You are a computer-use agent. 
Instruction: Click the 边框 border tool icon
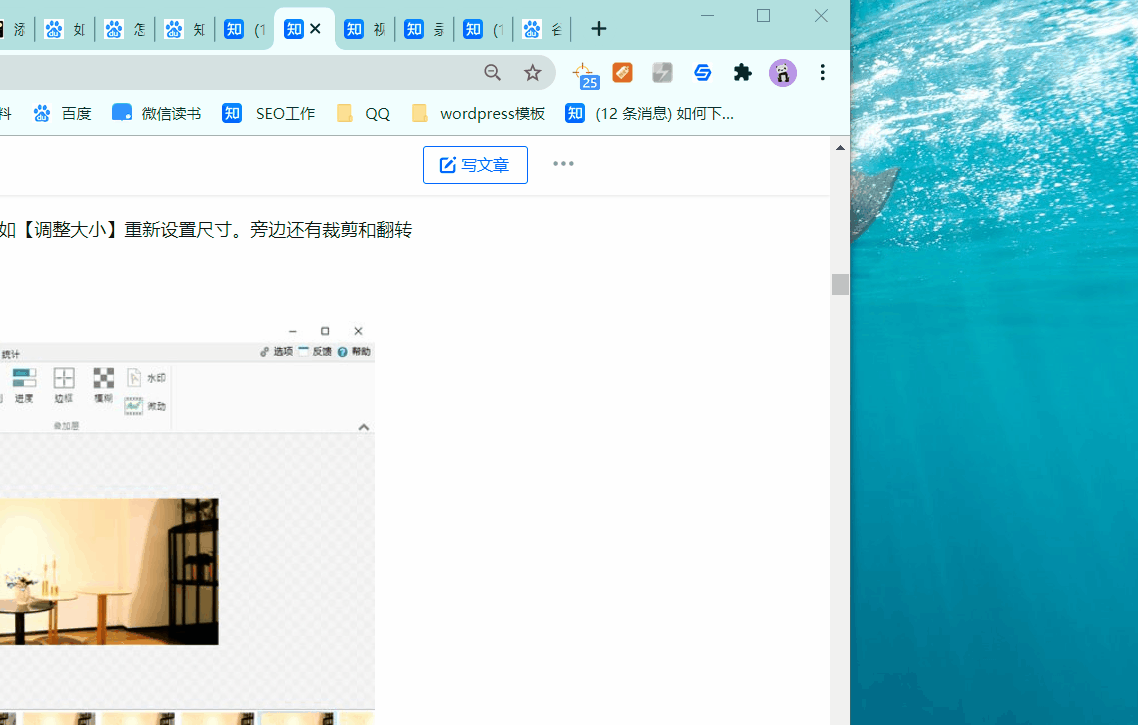pos(64,378)
